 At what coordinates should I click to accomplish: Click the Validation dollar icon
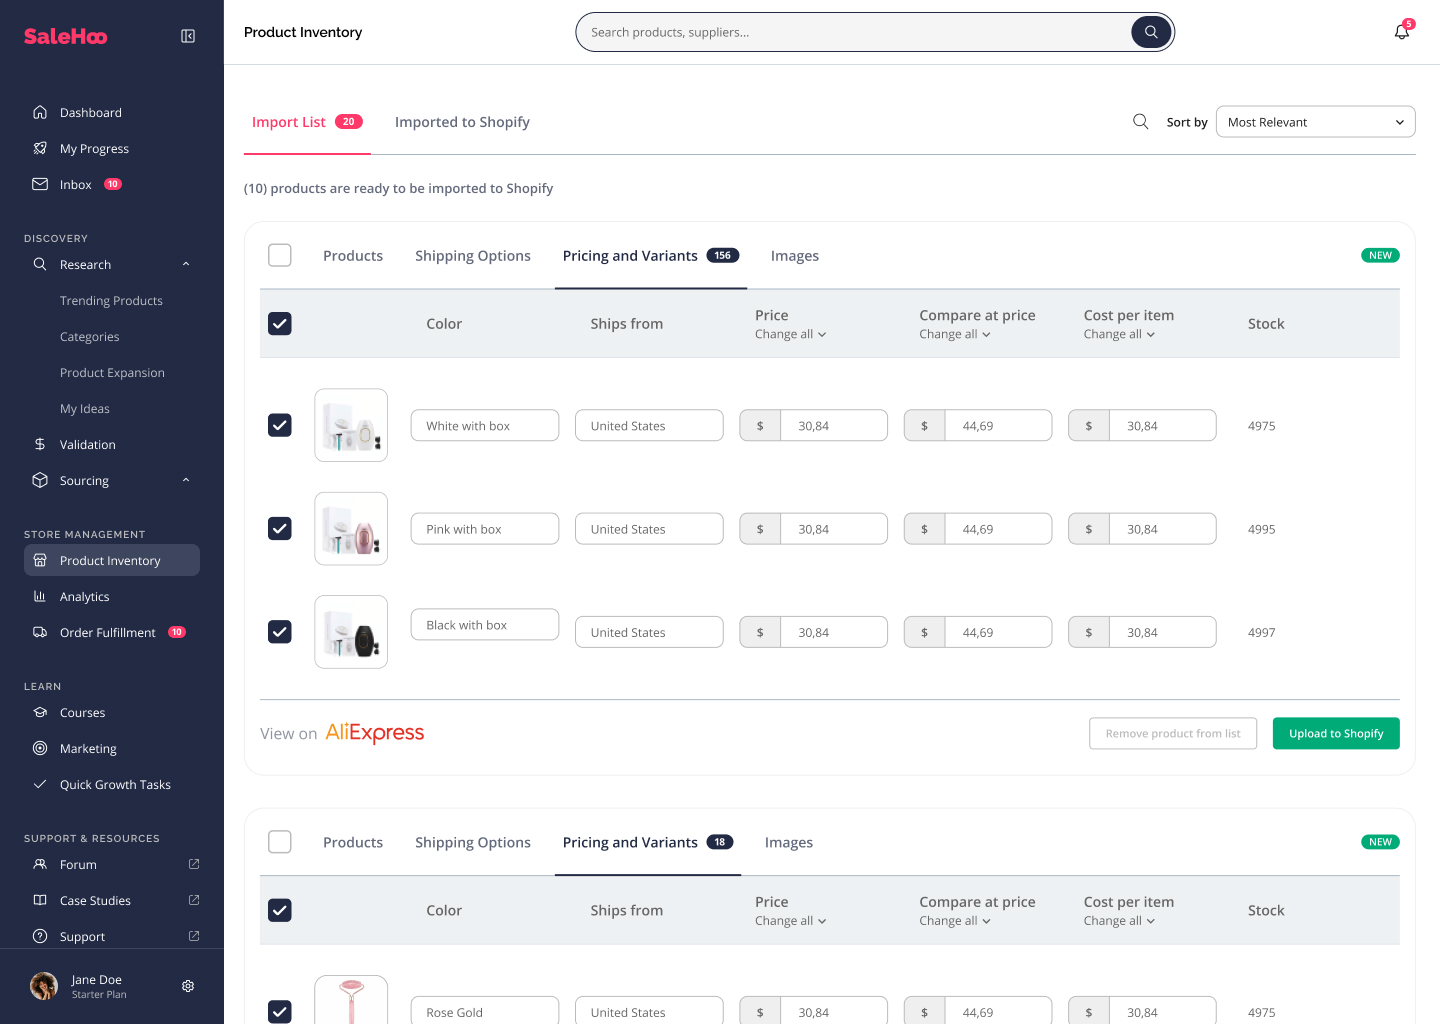click(40, 444)
